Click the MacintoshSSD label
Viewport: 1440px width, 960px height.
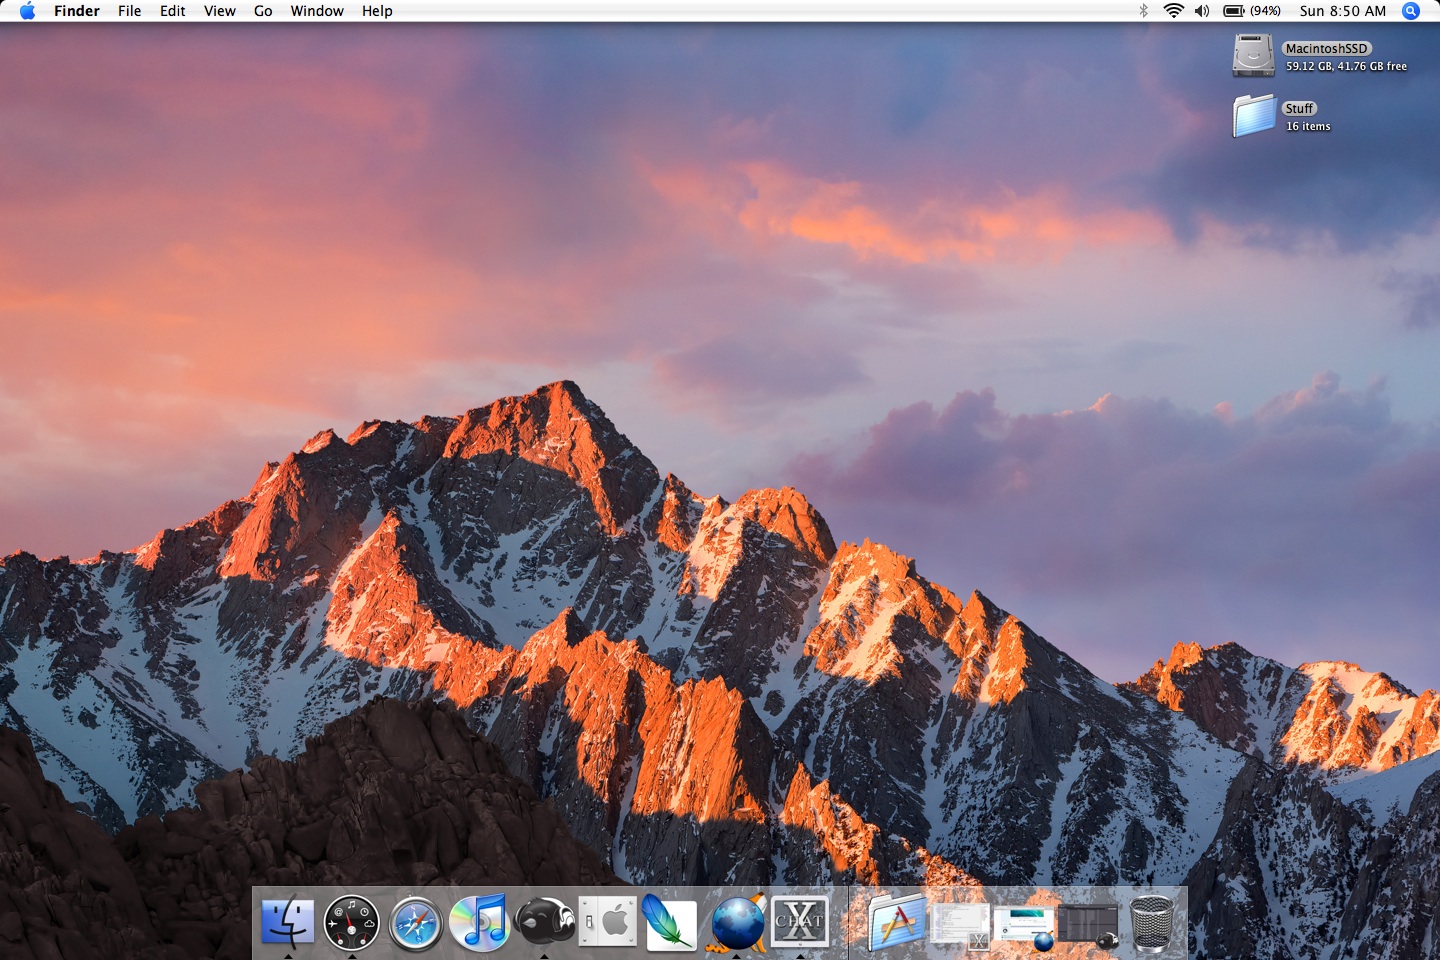coord(1327,48)
